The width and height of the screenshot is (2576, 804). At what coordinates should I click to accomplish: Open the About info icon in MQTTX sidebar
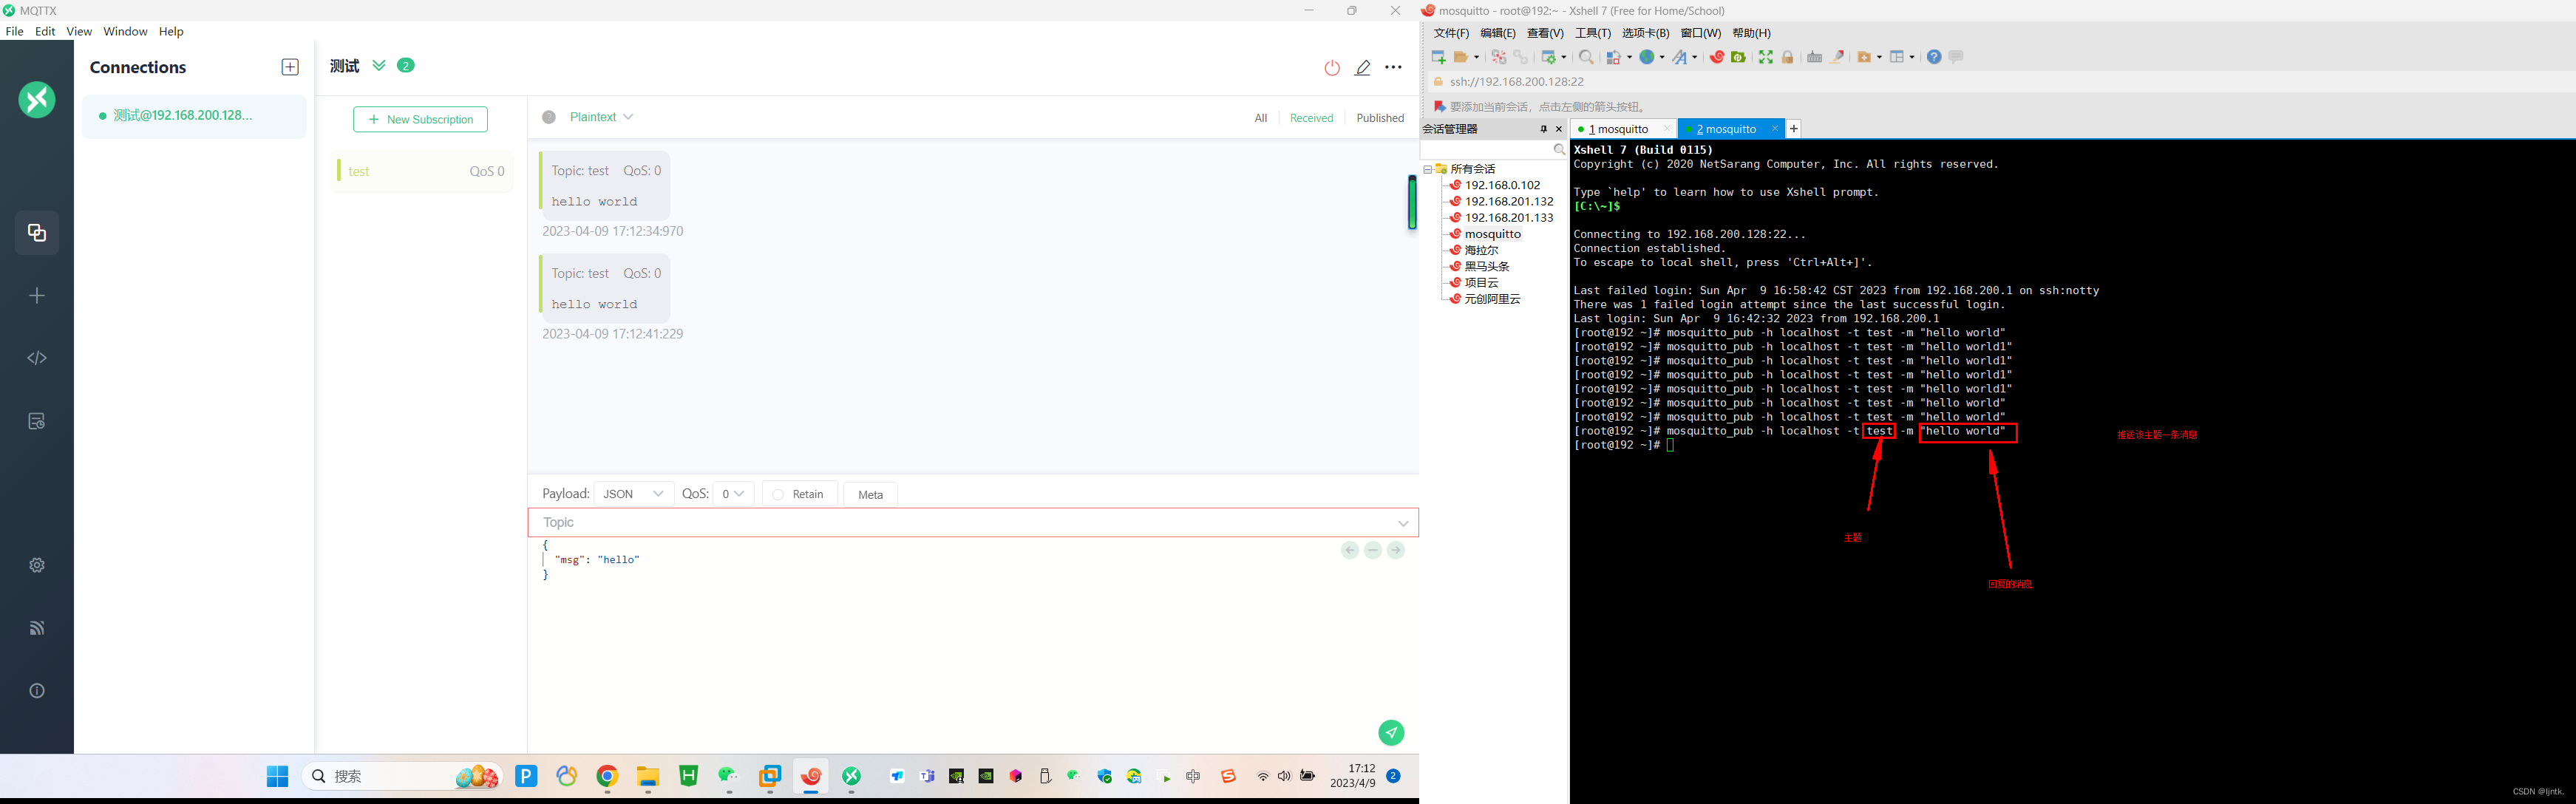tap(37, 691)
